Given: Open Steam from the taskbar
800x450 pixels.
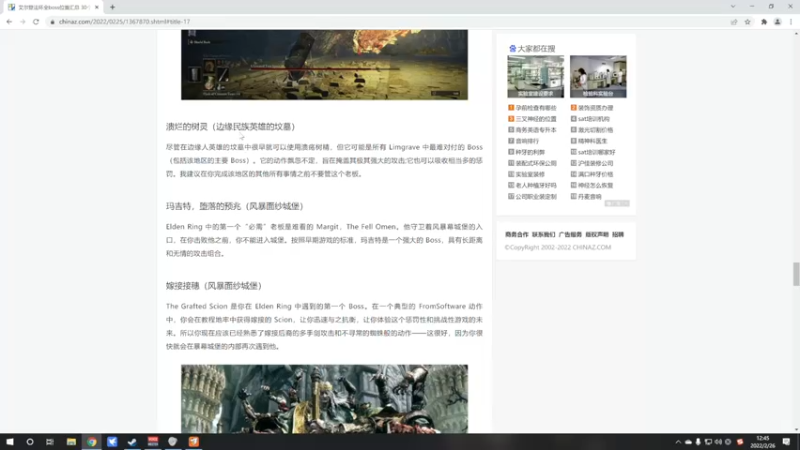Looking at the screenshot, I should click(x=132, y=442).
